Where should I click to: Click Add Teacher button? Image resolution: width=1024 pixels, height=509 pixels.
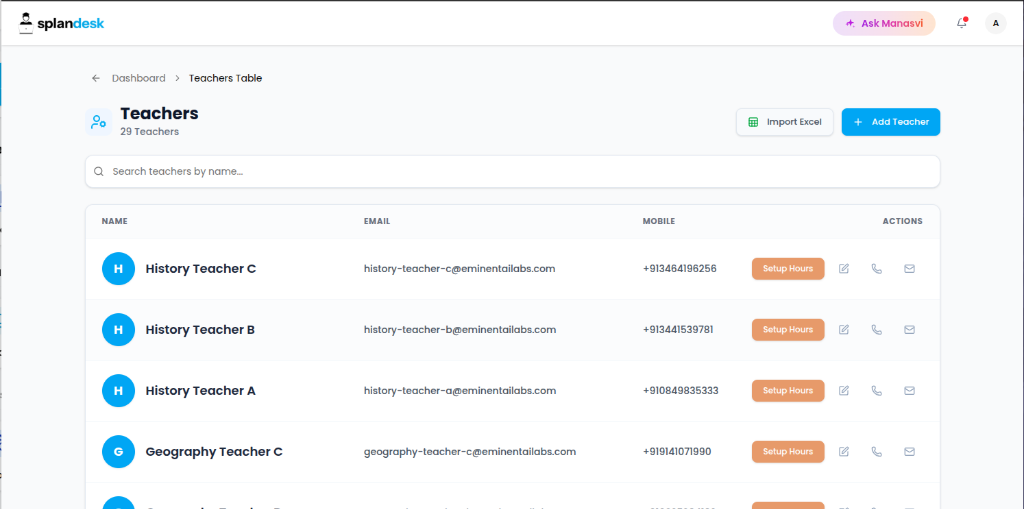pos(891,122)
